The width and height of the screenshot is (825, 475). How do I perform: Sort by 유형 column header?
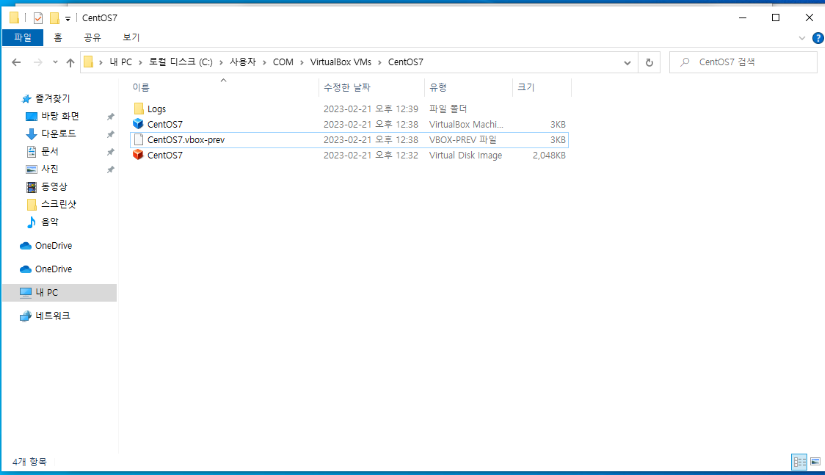click(438, 87)
